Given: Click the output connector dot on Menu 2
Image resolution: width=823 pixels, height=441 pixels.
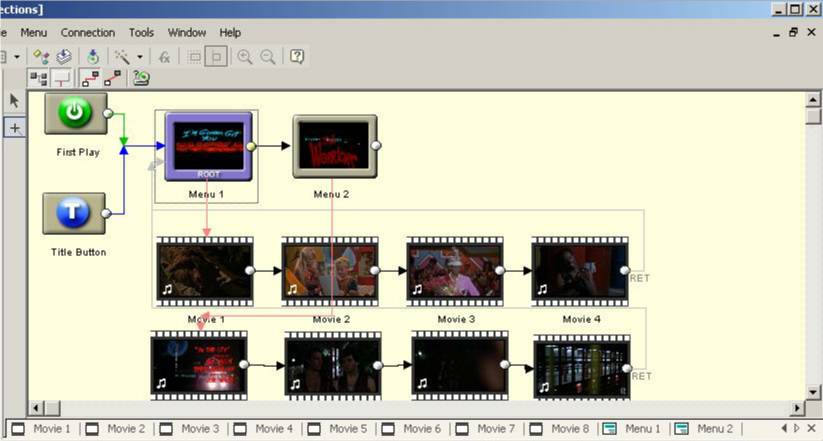Looking at the screenshot, I should (376, 145).
